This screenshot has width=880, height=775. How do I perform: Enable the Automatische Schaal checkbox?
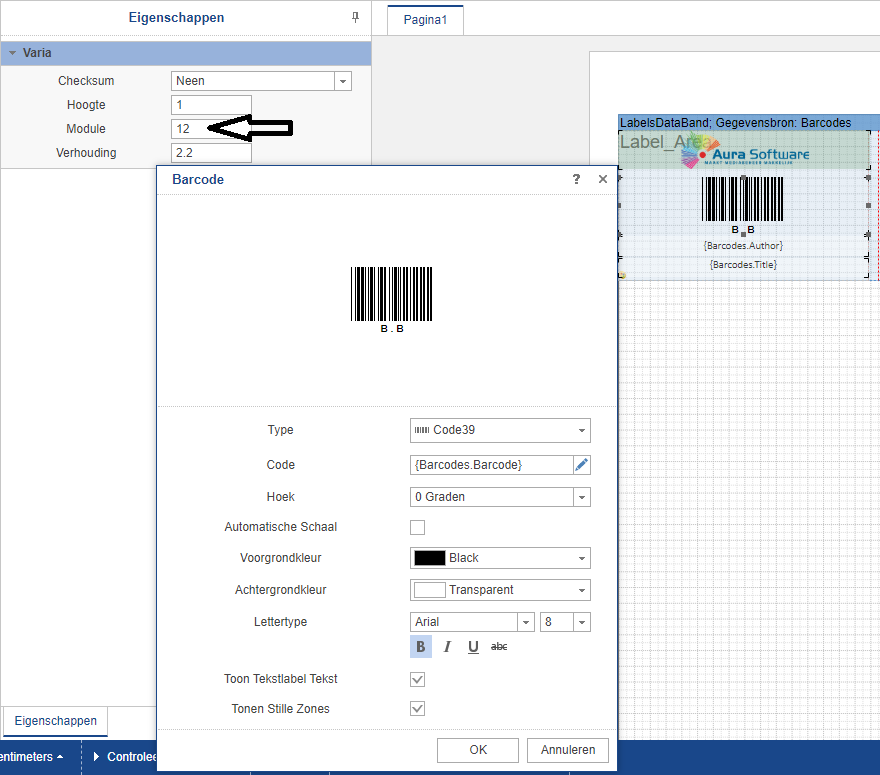418,527
